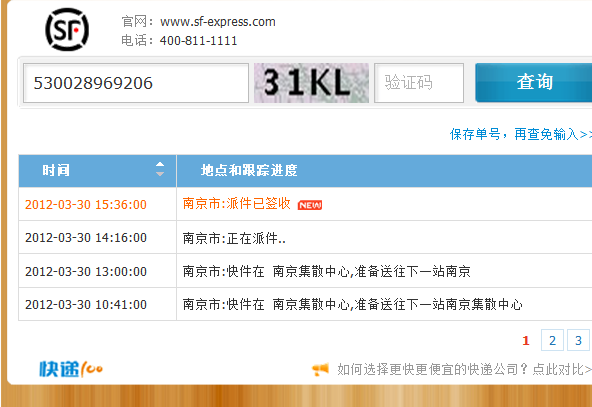Click the 快递100 logo
This screenshot has height=407, width=592.
tap(71, 369)
